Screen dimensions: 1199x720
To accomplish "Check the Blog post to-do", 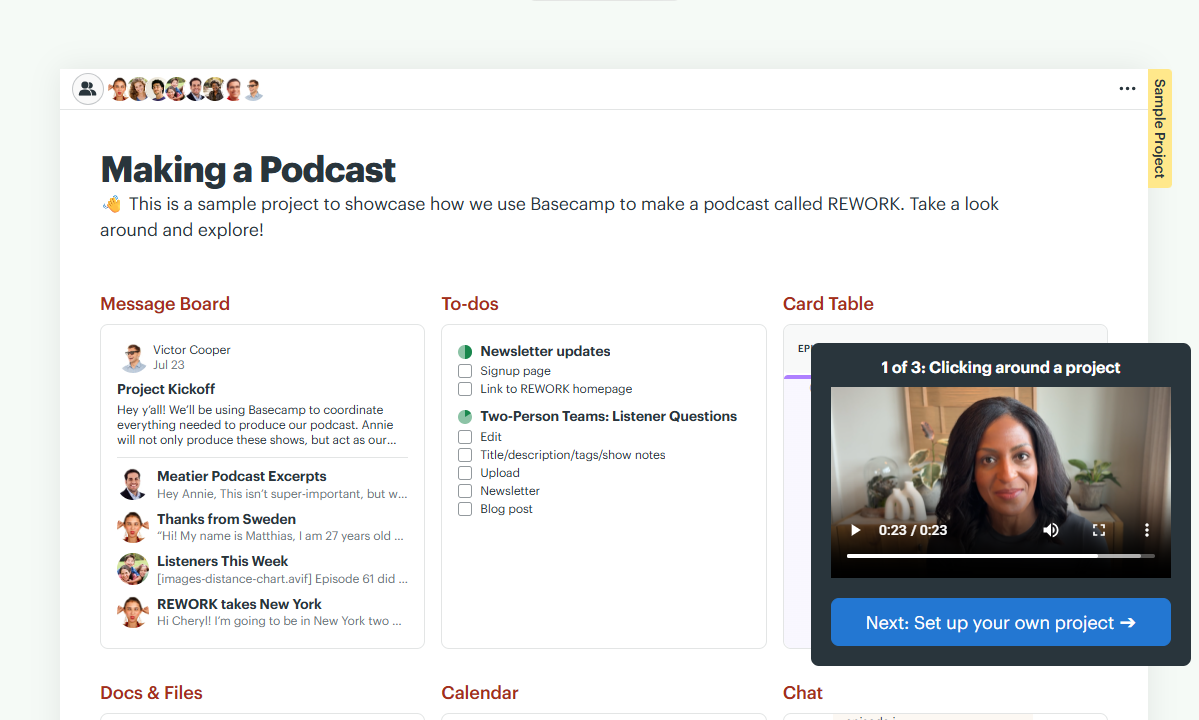I will [465, 509].
